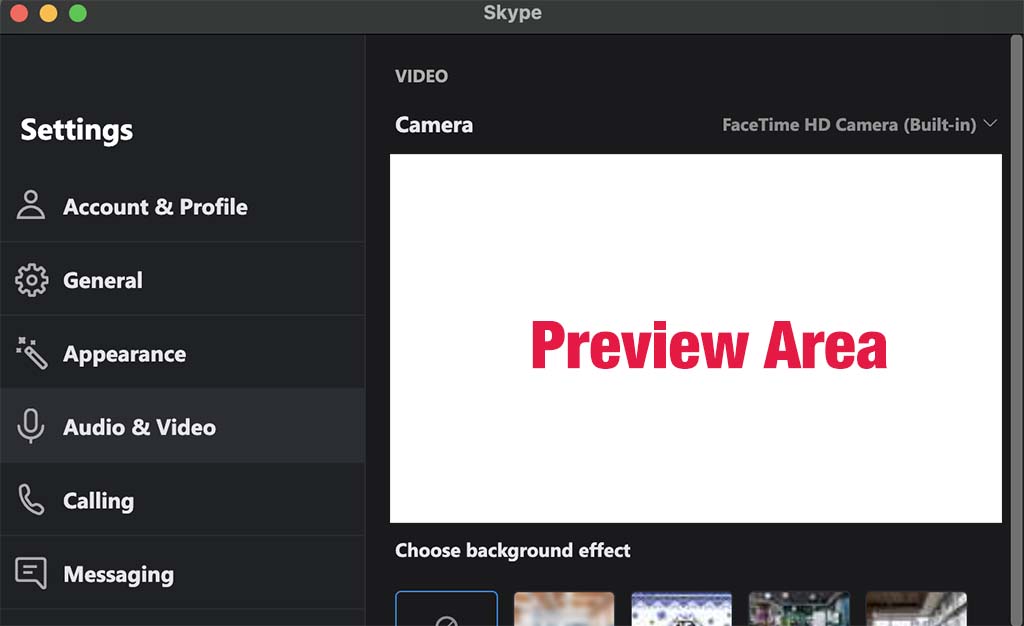Open Appearance settings via the magic wand icon

pos(31,353)
